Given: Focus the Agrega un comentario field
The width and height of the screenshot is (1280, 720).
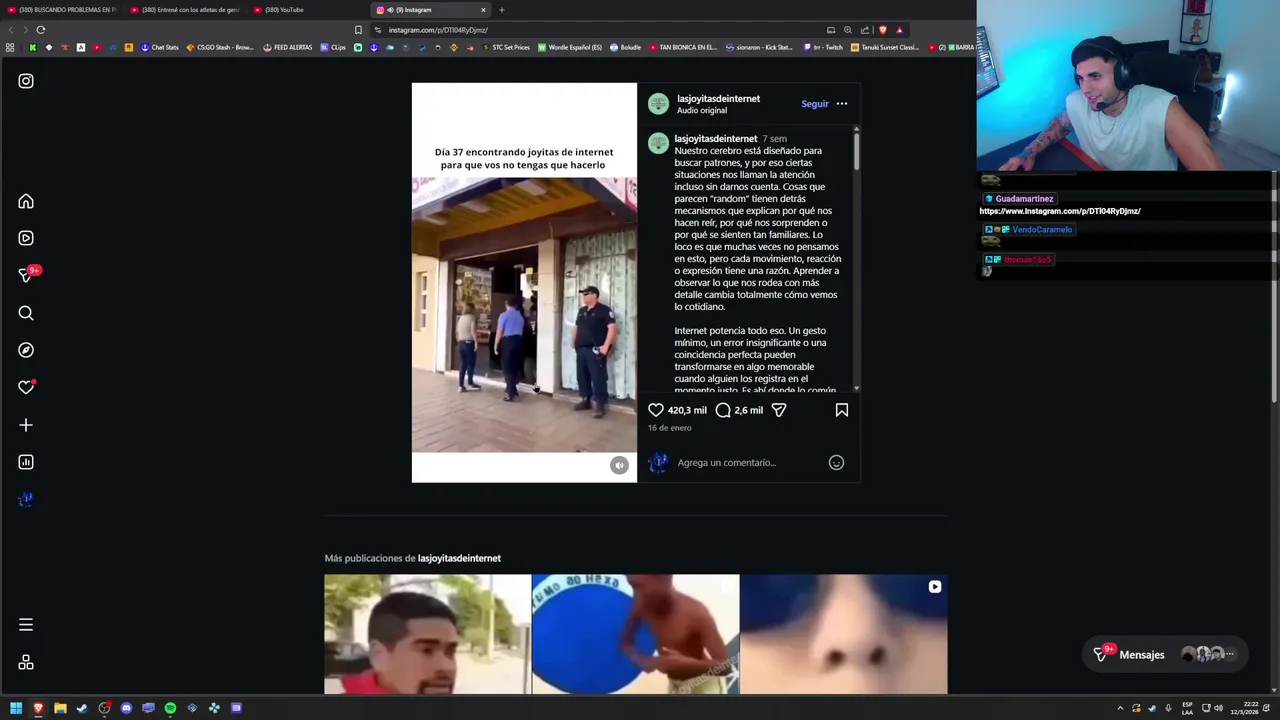Looking at the screenshot, I should pyautogui.click(x=748, y=462).
